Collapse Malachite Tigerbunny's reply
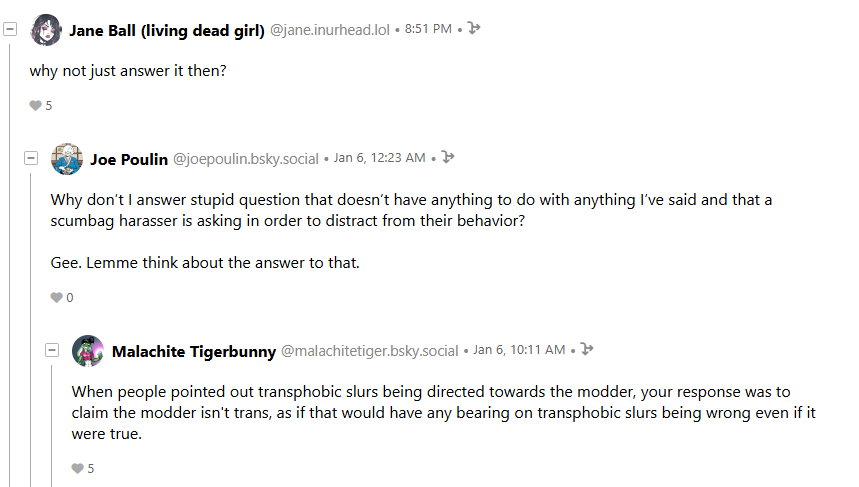The width and height of the screenshot is (859, 487). [52, 350]
